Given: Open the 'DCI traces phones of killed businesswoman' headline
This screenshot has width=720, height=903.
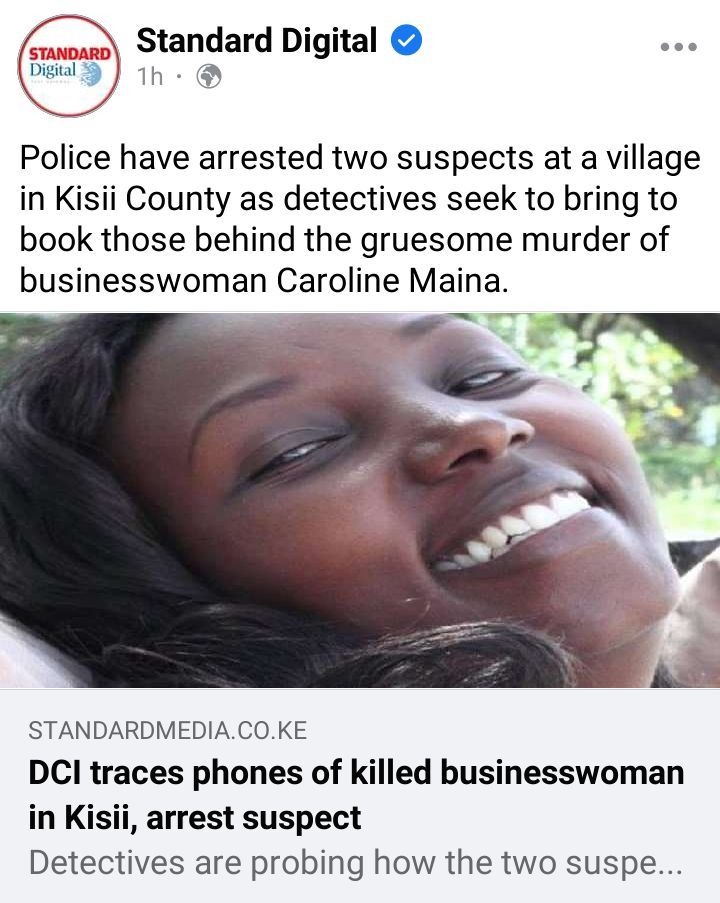Looking at the screenshot, I should (356, 773).
